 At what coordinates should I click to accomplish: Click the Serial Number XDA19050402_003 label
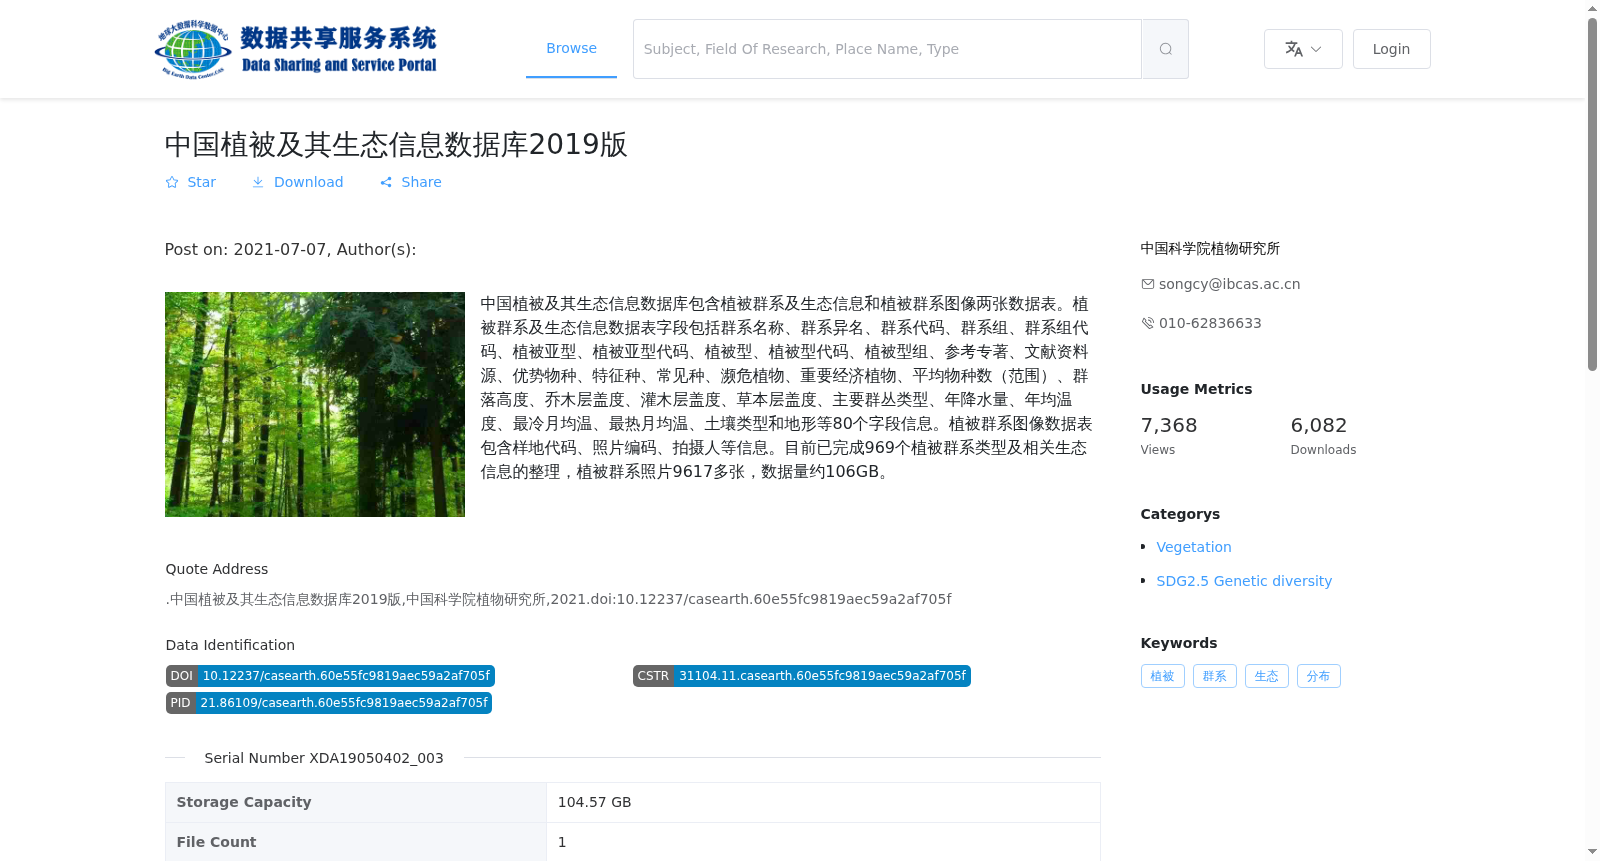coord(324,758)
